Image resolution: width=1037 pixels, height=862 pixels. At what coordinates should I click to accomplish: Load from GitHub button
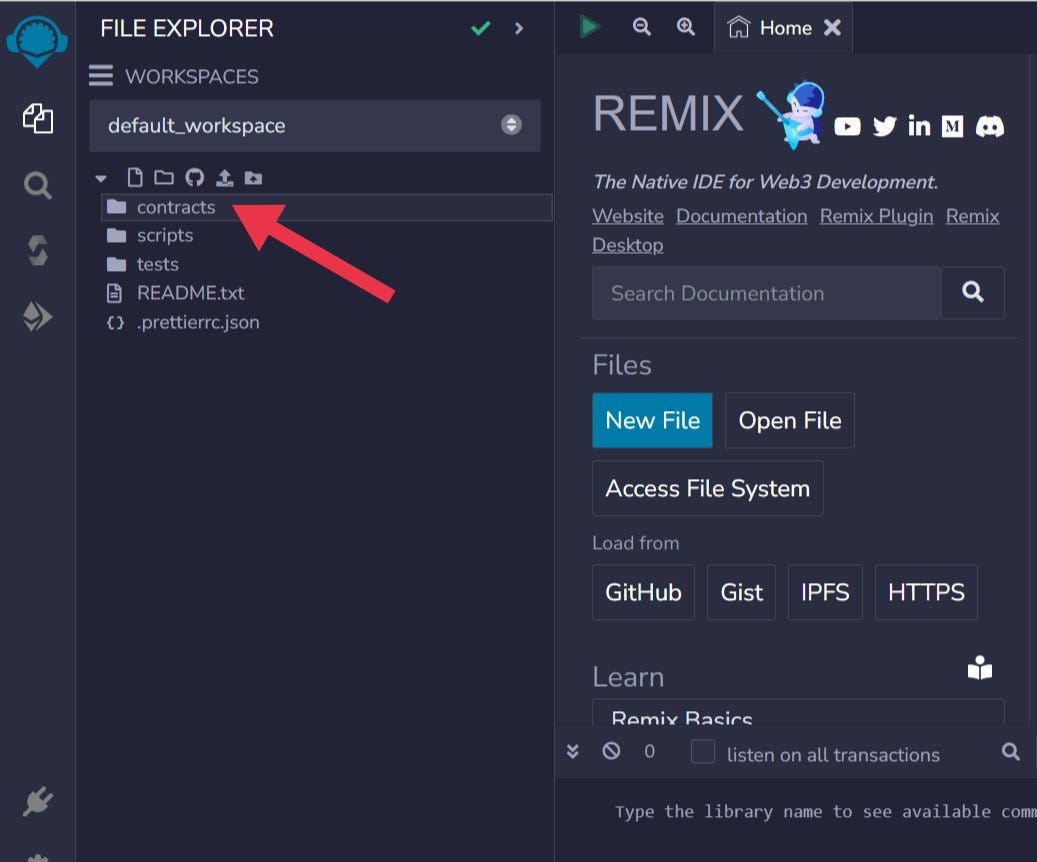tap(643, 592)
